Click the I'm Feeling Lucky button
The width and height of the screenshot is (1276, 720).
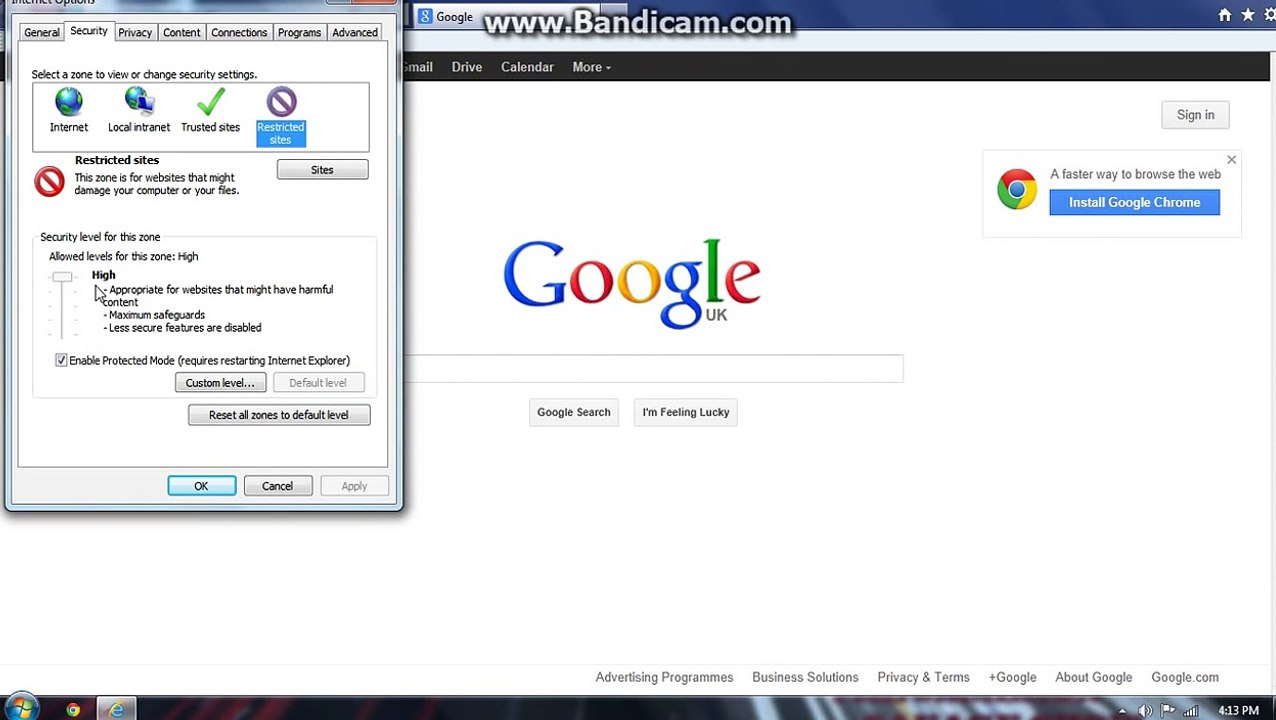(686, 412)
